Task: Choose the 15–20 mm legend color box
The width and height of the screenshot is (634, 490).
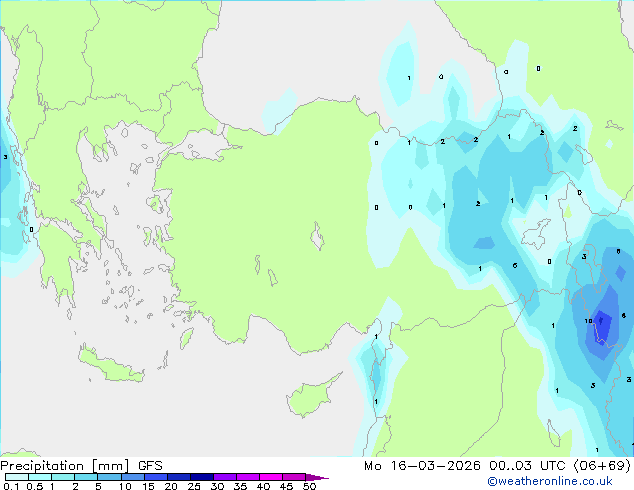Action: 156,477
